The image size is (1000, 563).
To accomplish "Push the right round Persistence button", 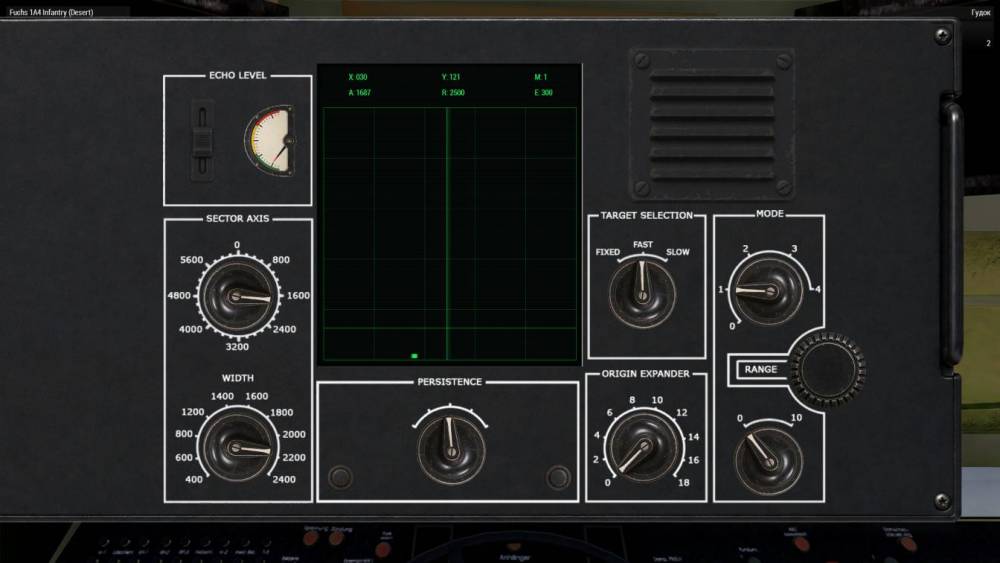I will 558,477.
